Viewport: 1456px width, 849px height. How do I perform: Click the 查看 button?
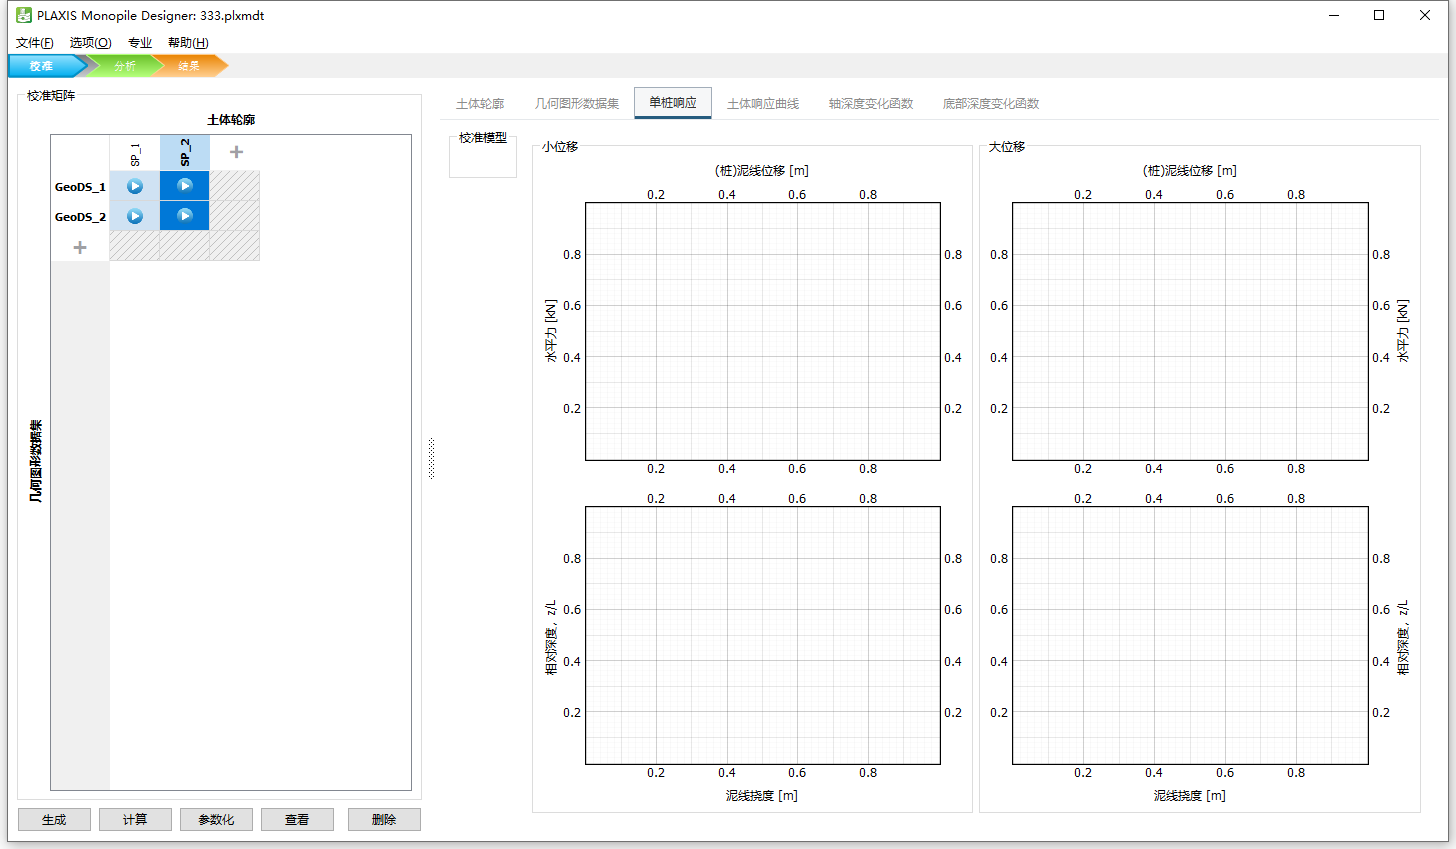coord(297,819)
